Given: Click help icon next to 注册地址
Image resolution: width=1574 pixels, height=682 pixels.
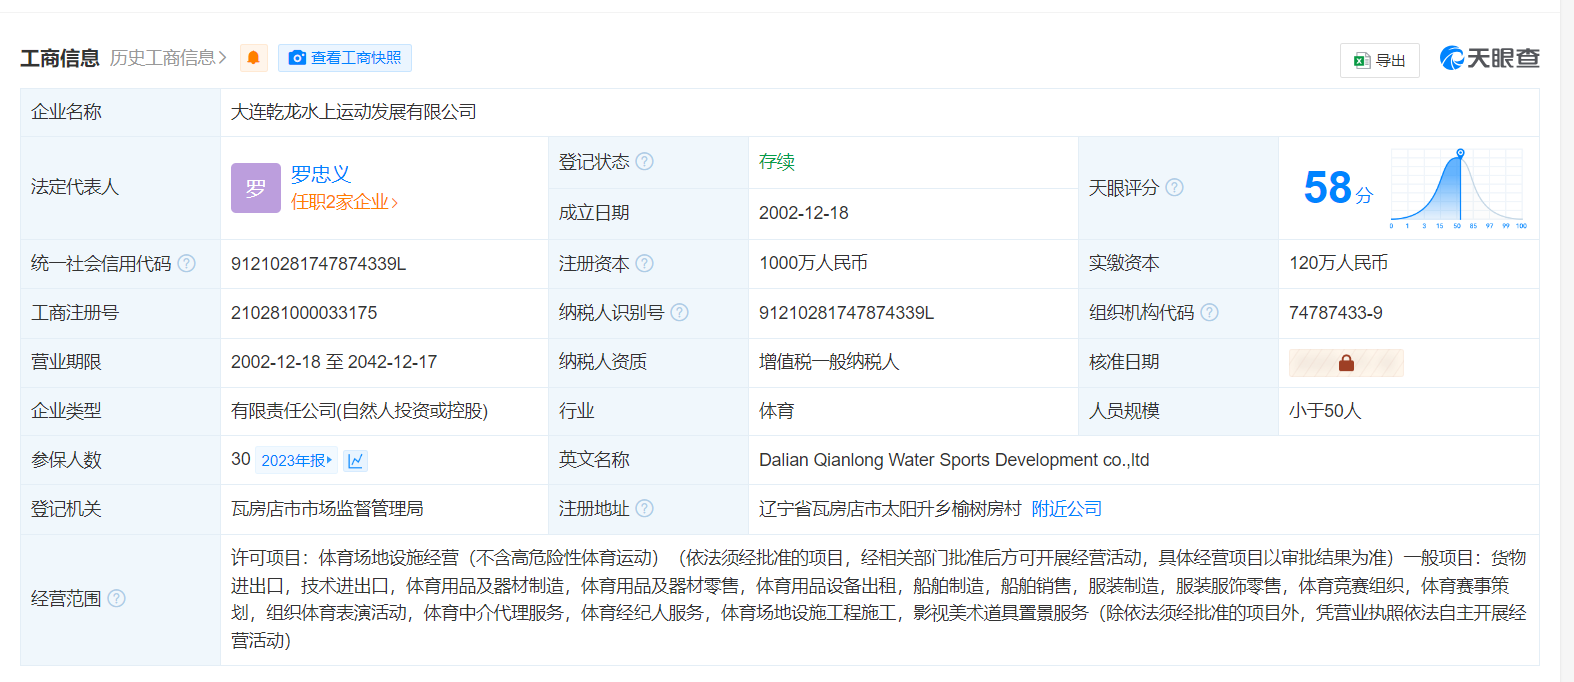Looking at the screenshot, I should [645, 508].
